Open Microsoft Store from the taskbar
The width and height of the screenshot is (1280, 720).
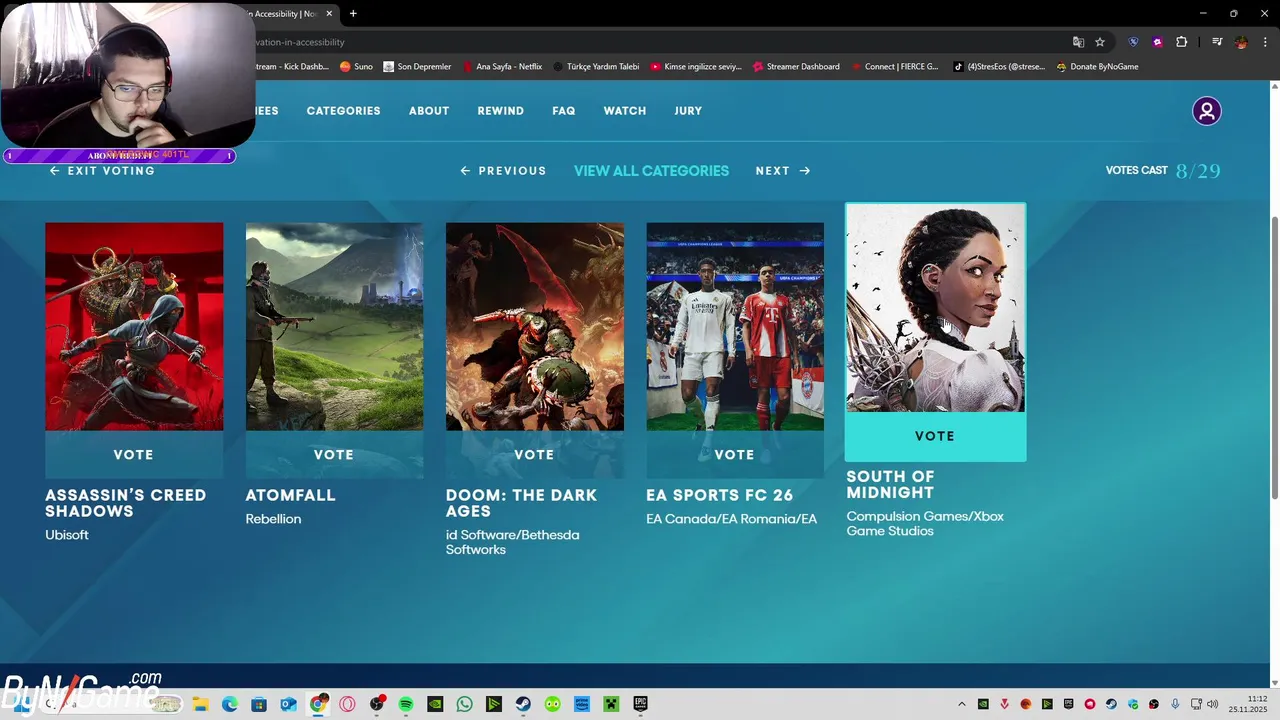[x=259, y=704]
